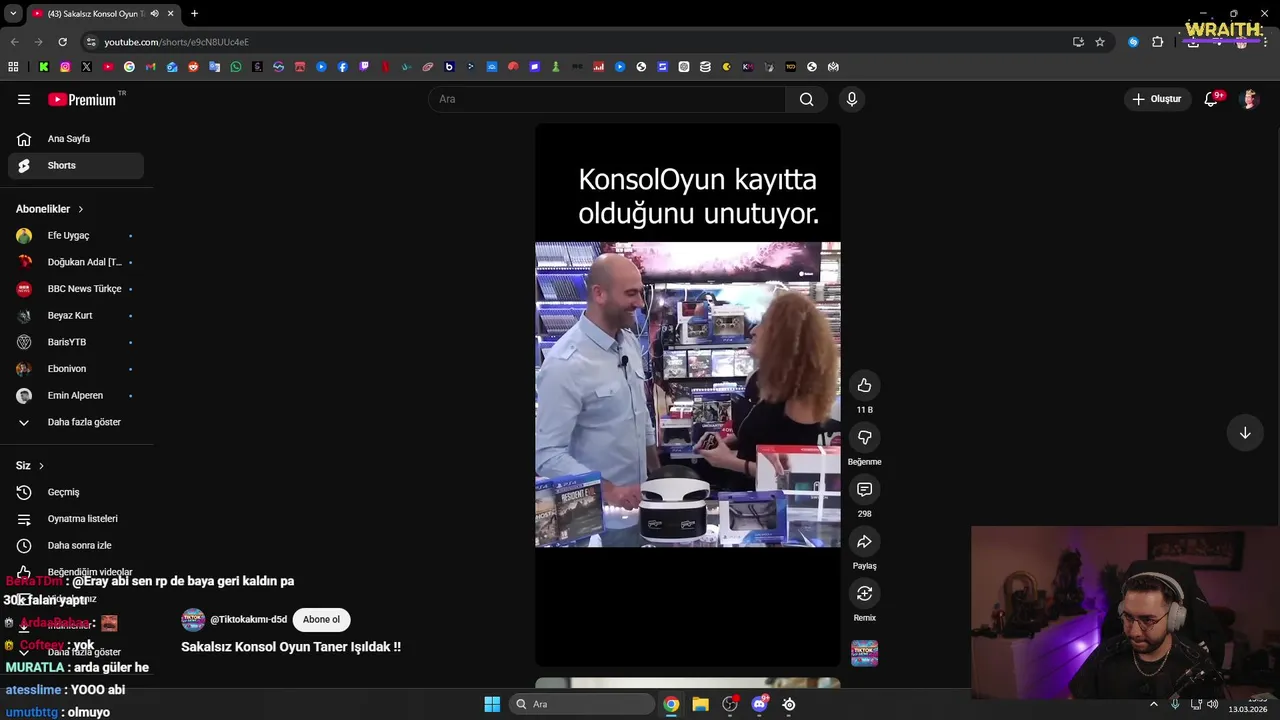Go to next short with down arrow

click(1245, 433)
